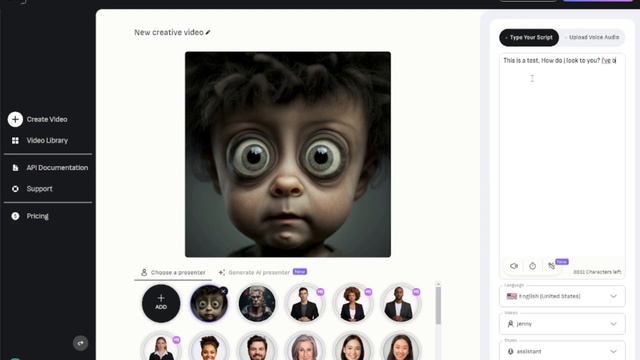Edit video title with pencil icon

point(208,32)
